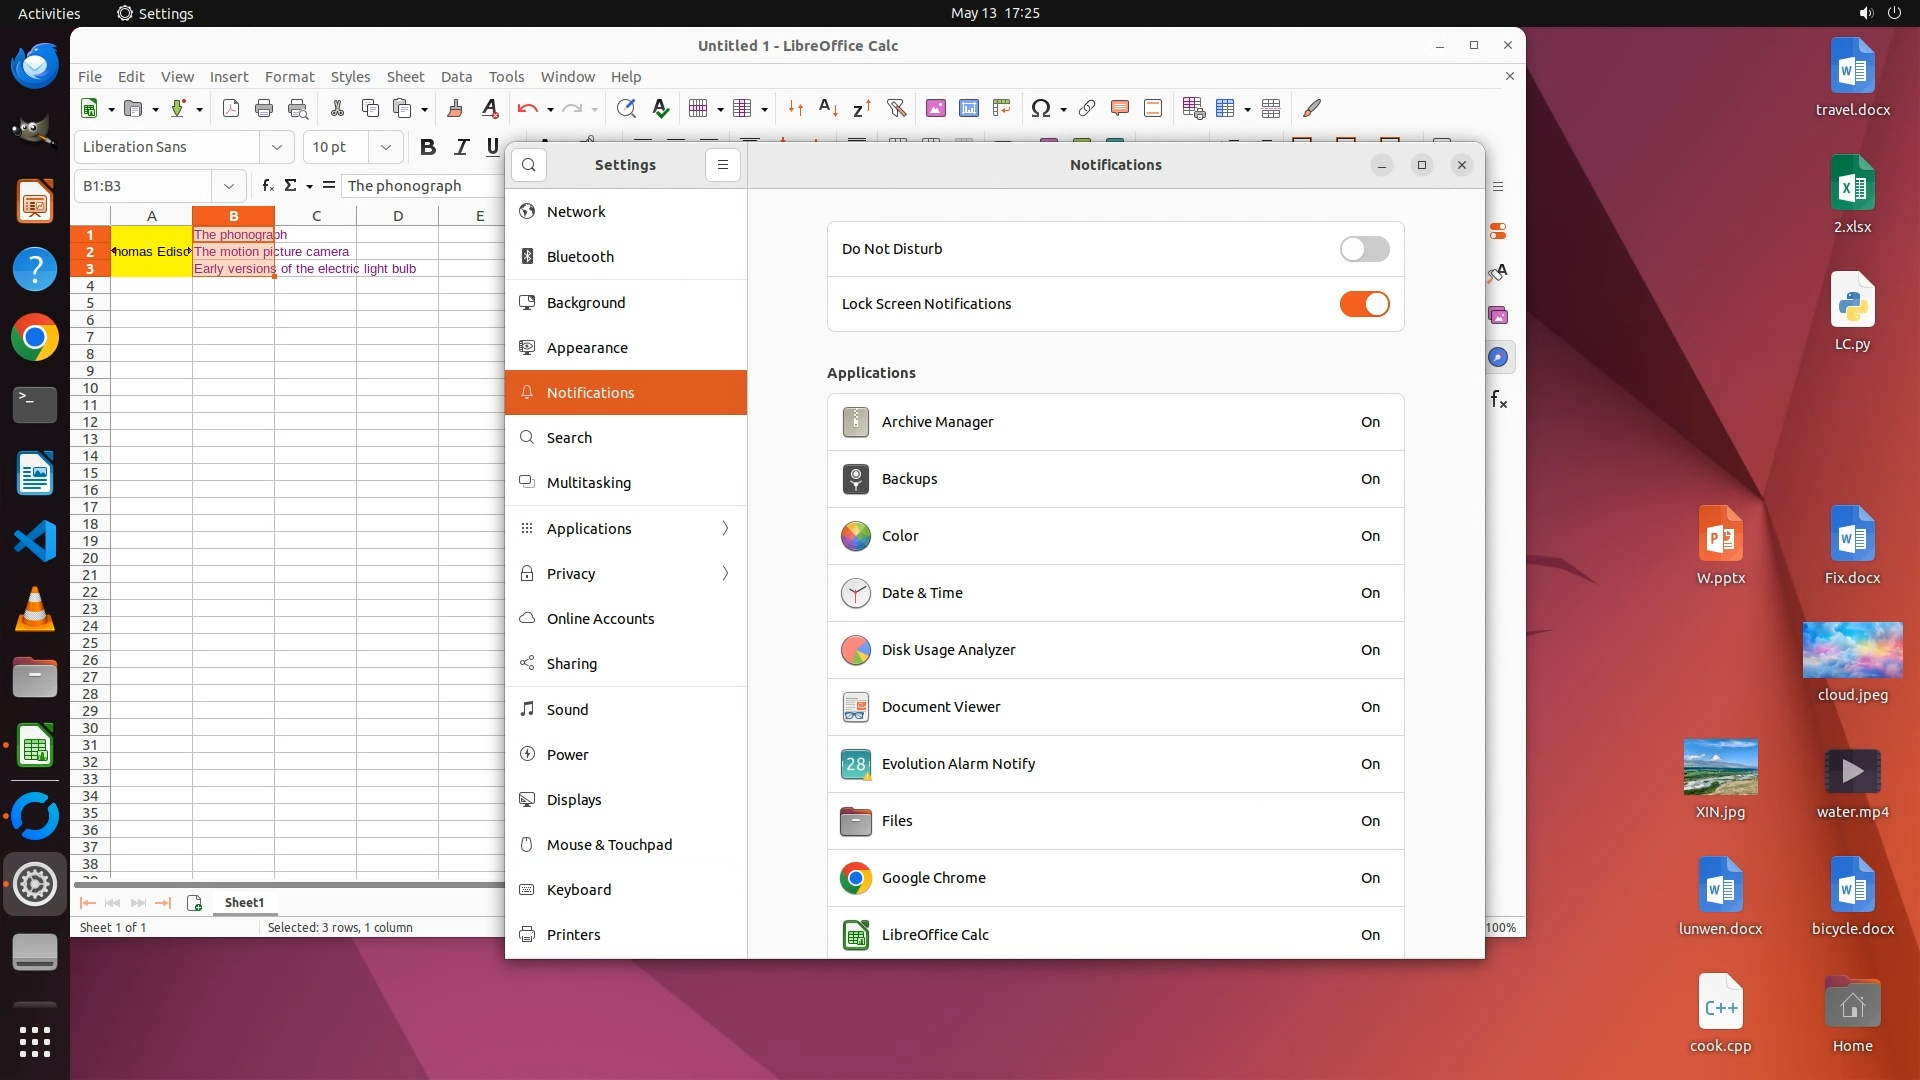Open the Format menu

coord(289,77)
